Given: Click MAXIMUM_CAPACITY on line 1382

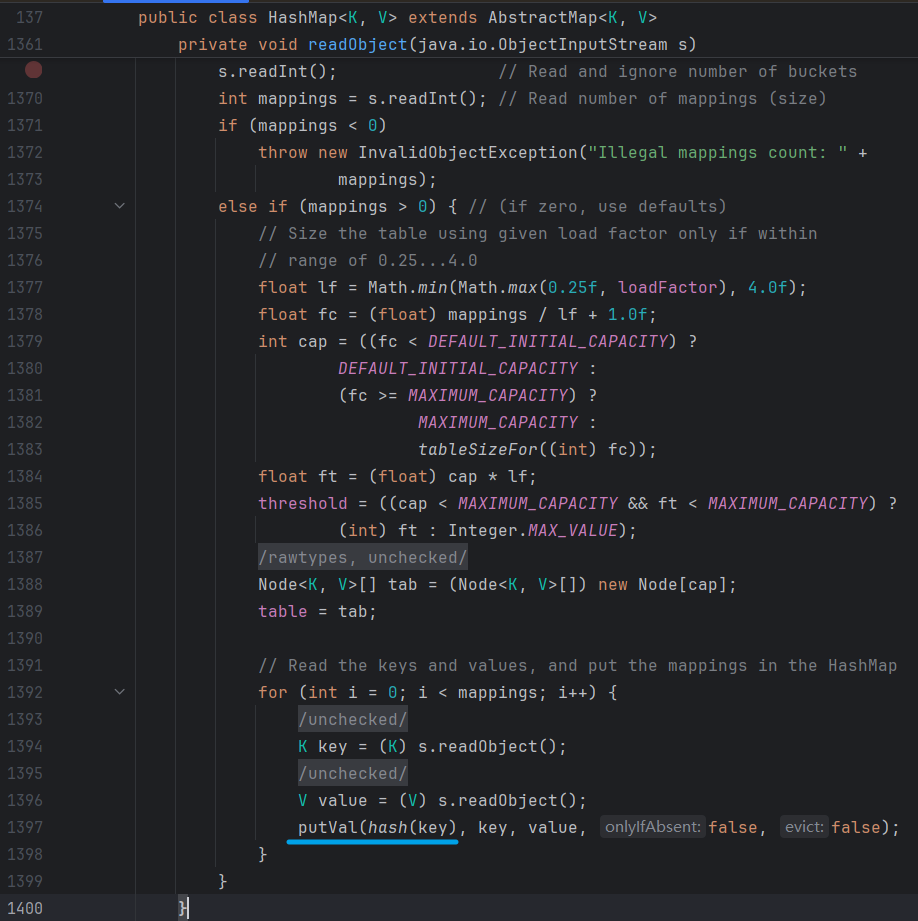Looking at the screenshot, I should coord(498,422).
